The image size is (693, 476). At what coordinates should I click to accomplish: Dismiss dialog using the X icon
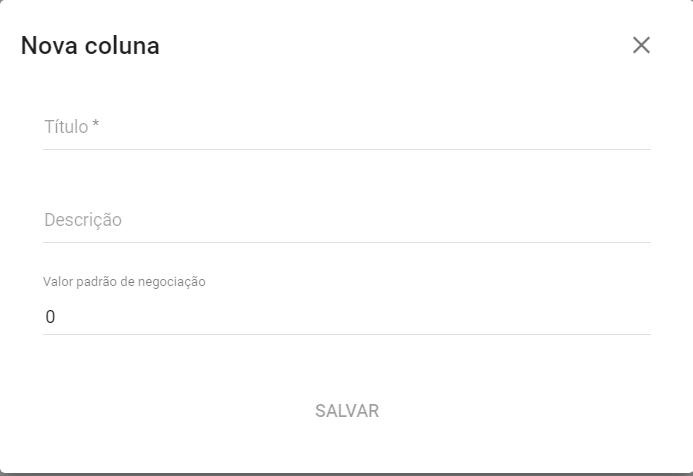(x=641, y=46)
